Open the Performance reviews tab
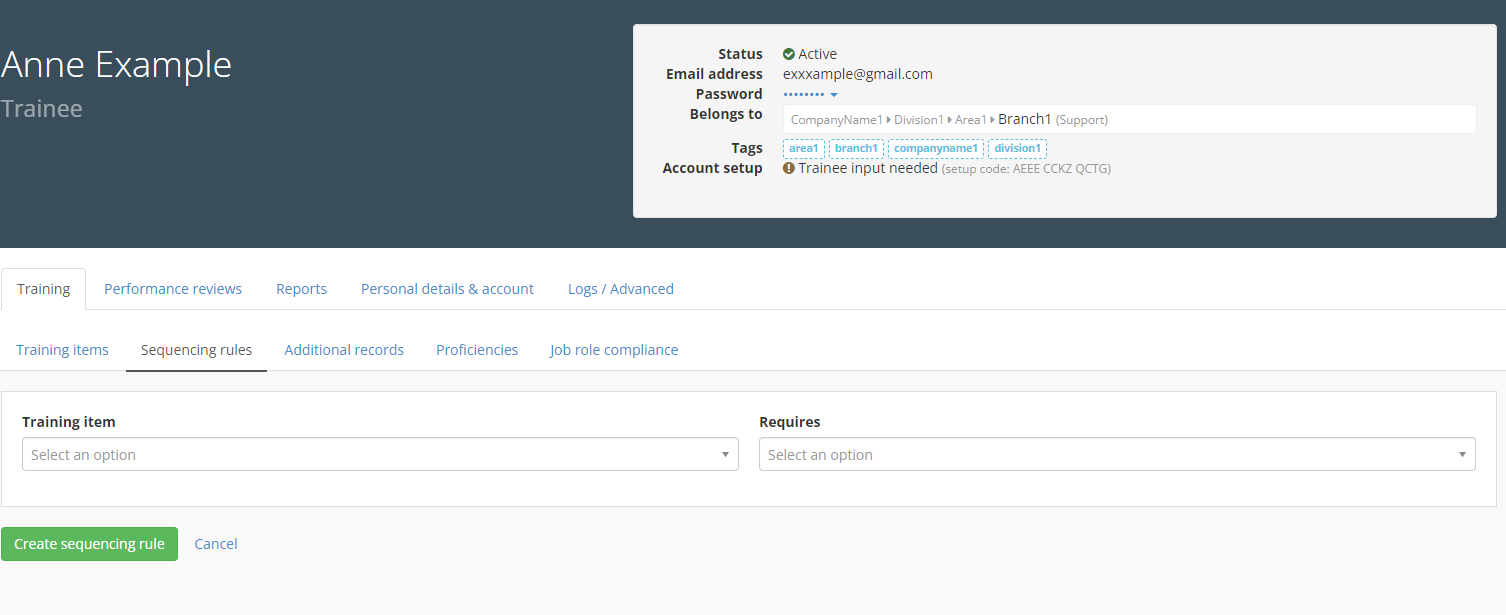 173,289
